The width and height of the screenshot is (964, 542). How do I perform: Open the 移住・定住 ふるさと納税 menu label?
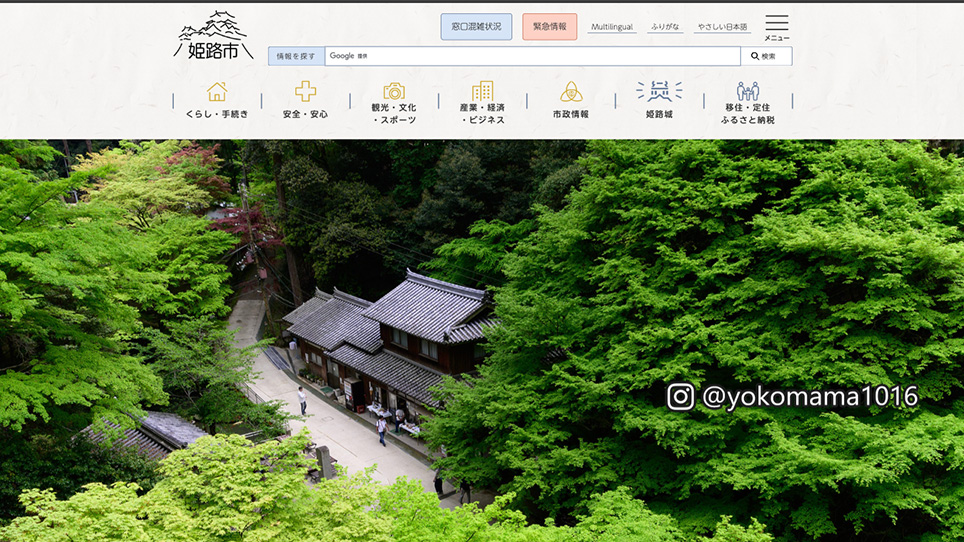pyautogui.click(x=748, y=114)
